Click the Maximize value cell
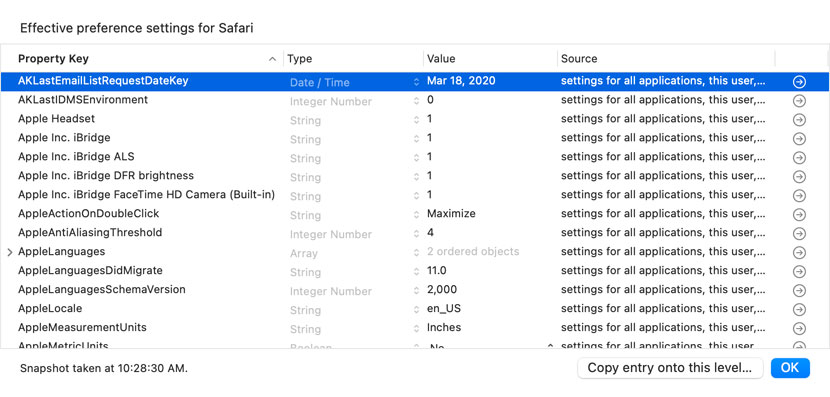The height and width of the screenshot is (397, 830). 451,213
